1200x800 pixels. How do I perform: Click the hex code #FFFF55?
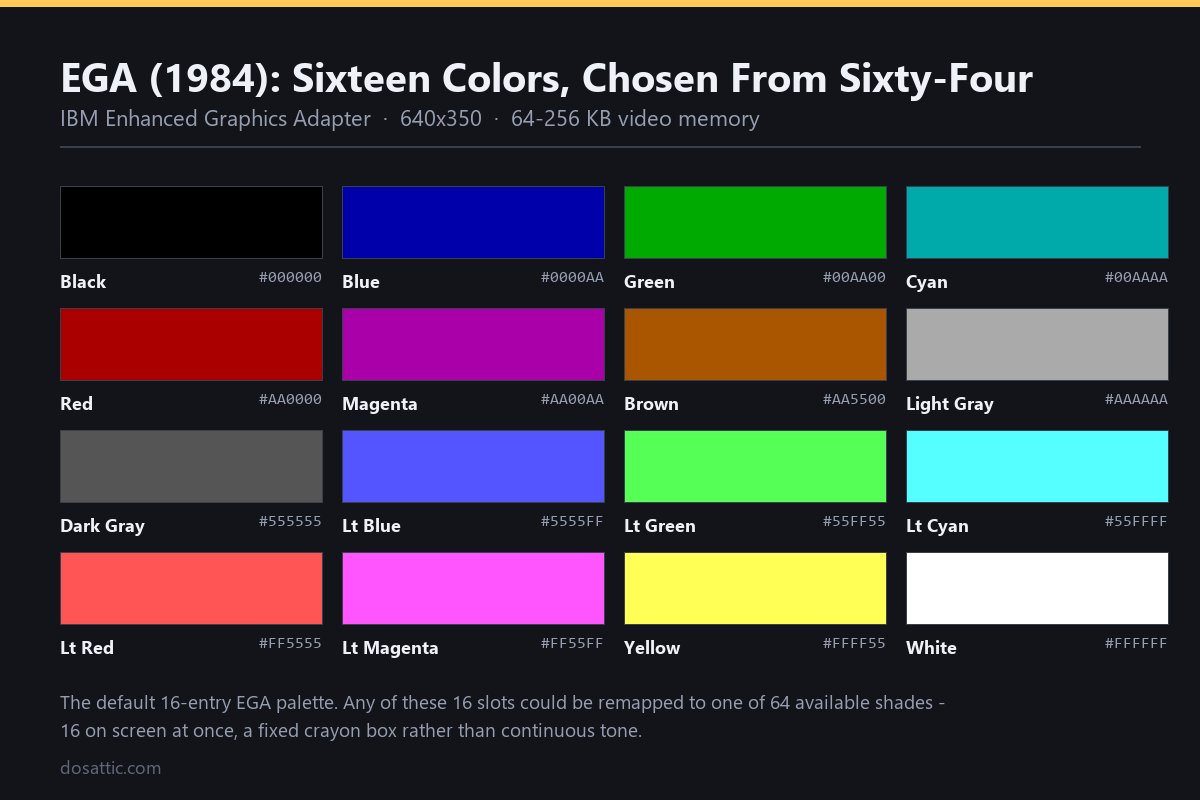[854, 643]
